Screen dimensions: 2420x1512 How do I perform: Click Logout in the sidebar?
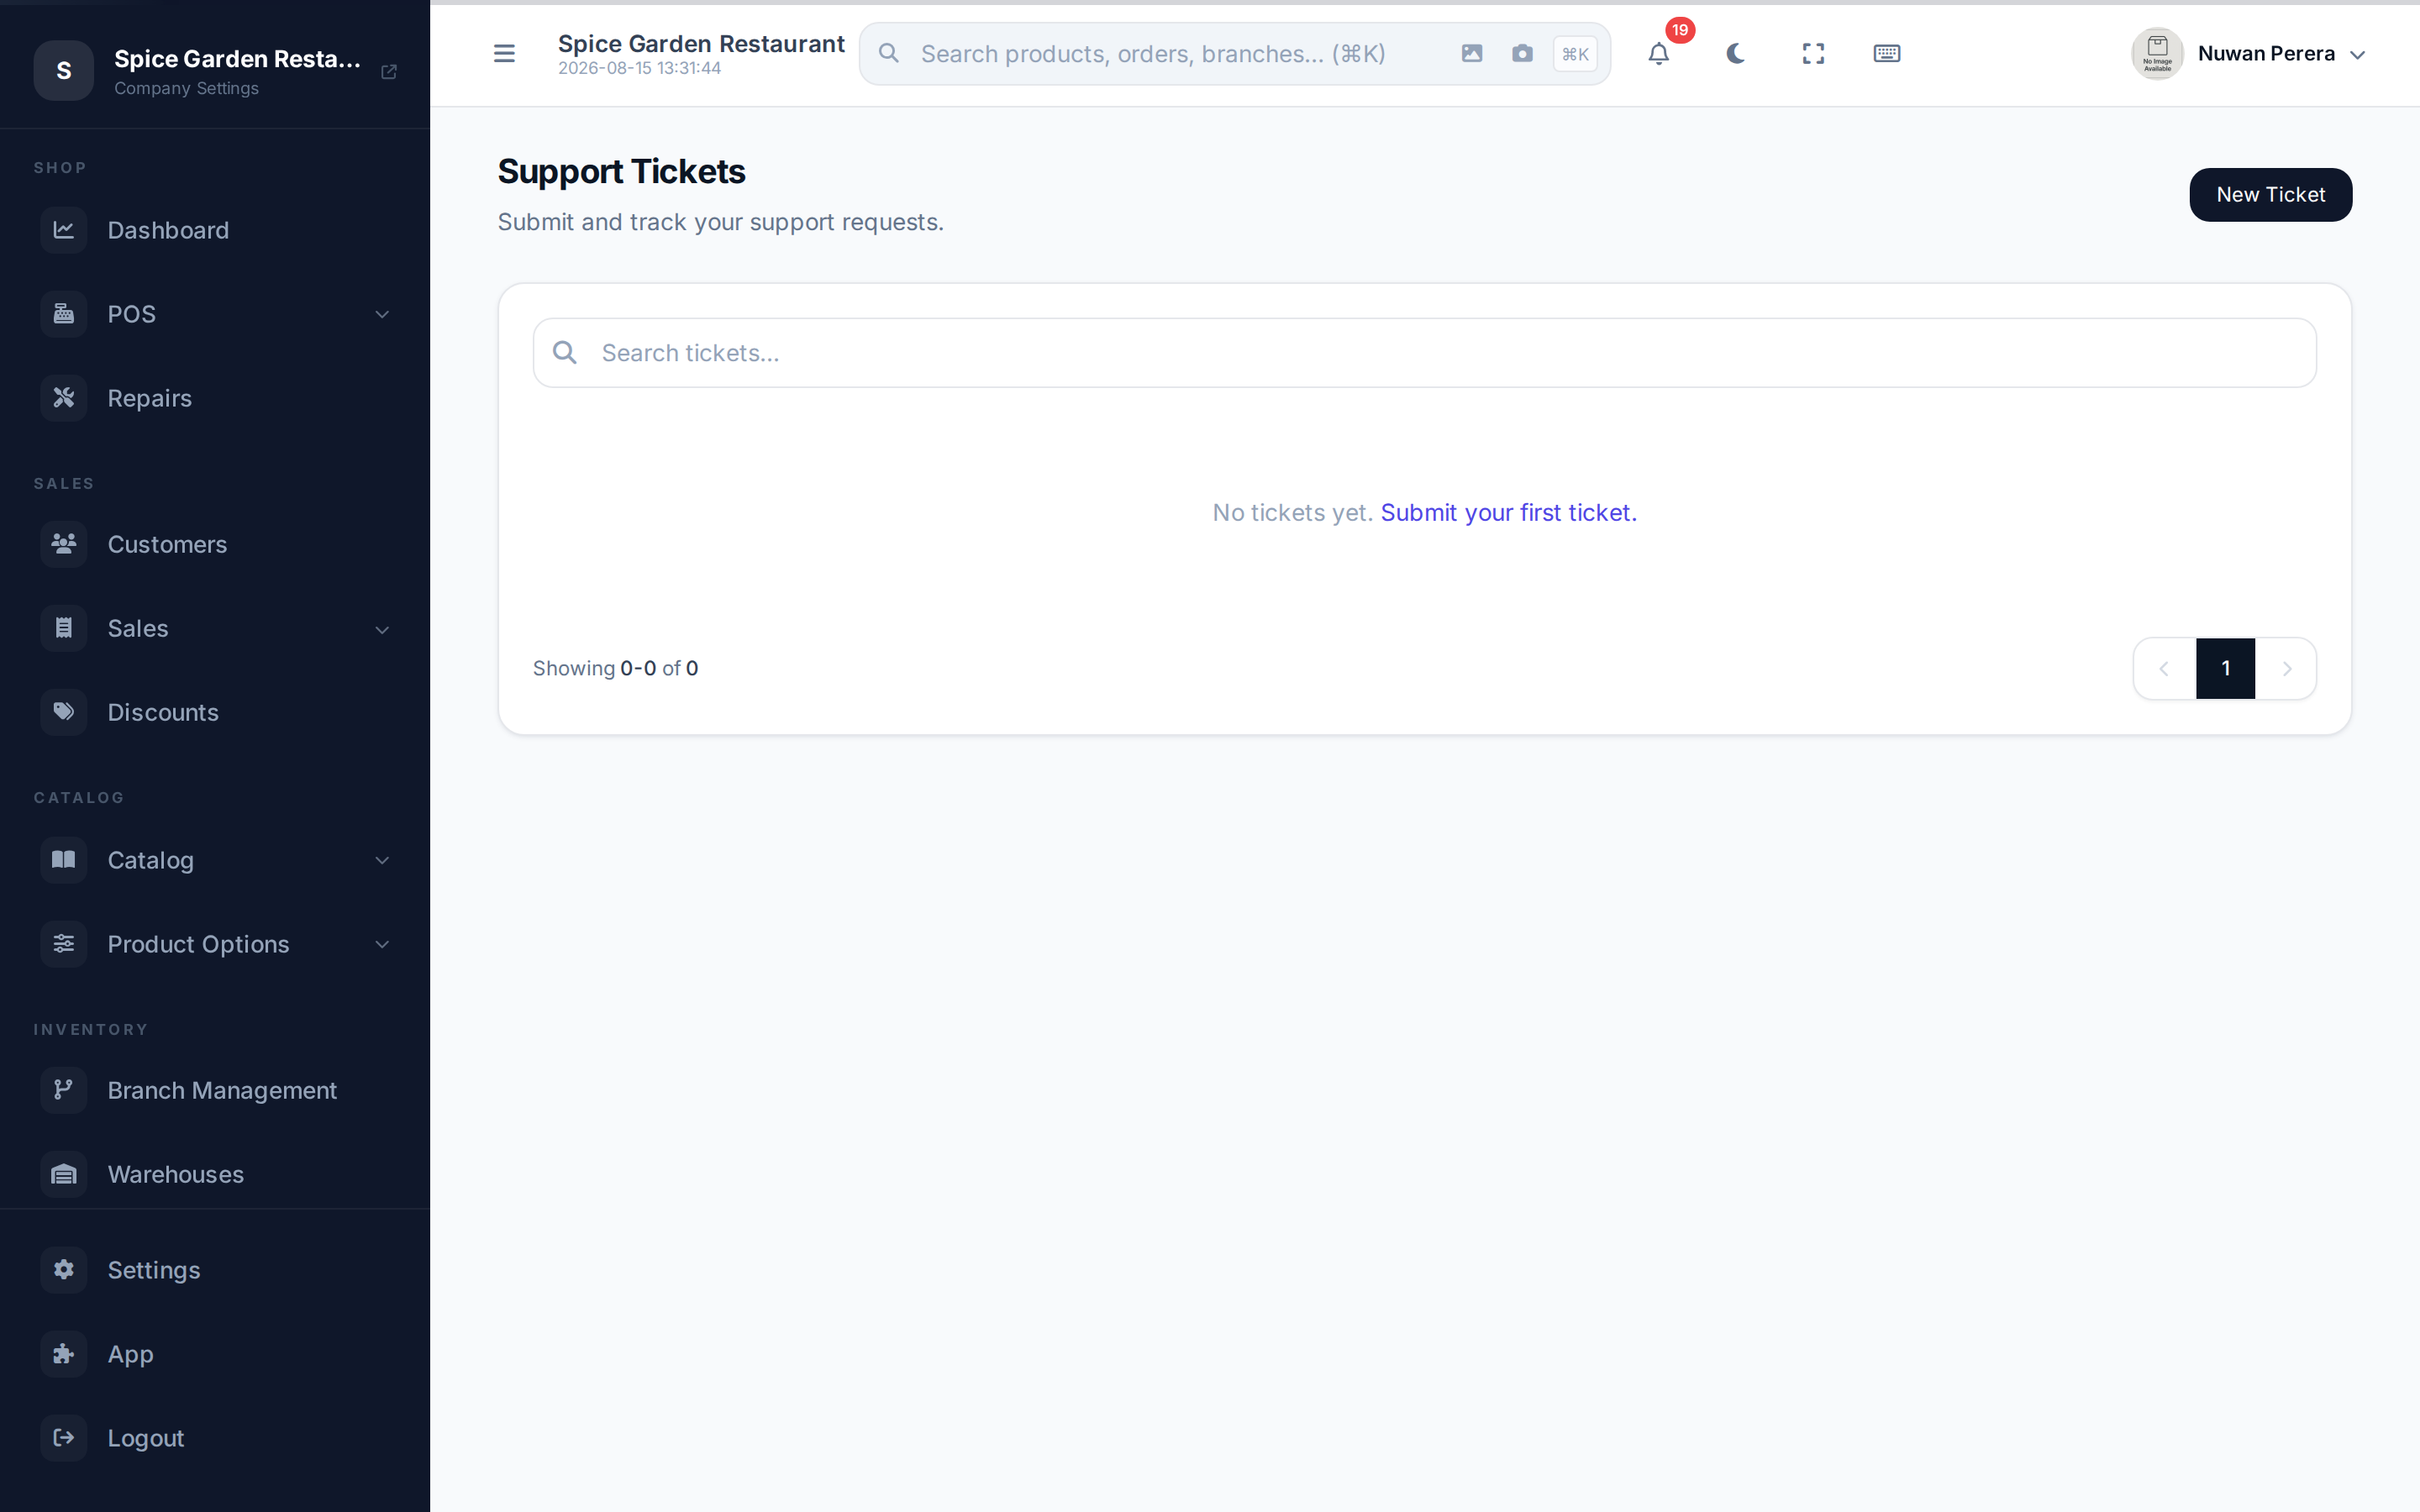(x=215, y=1438)
